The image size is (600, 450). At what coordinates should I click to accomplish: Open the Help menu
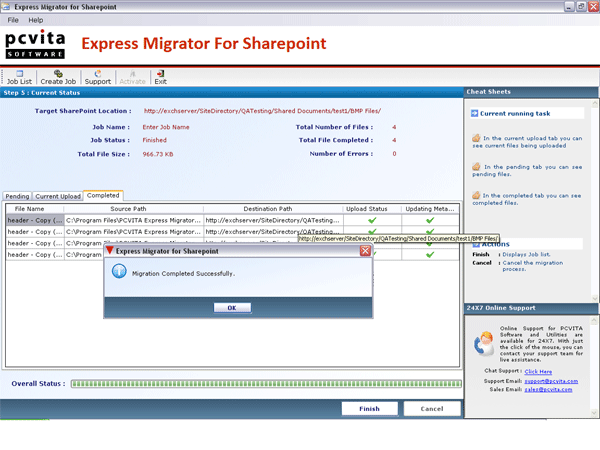point(36,20)
